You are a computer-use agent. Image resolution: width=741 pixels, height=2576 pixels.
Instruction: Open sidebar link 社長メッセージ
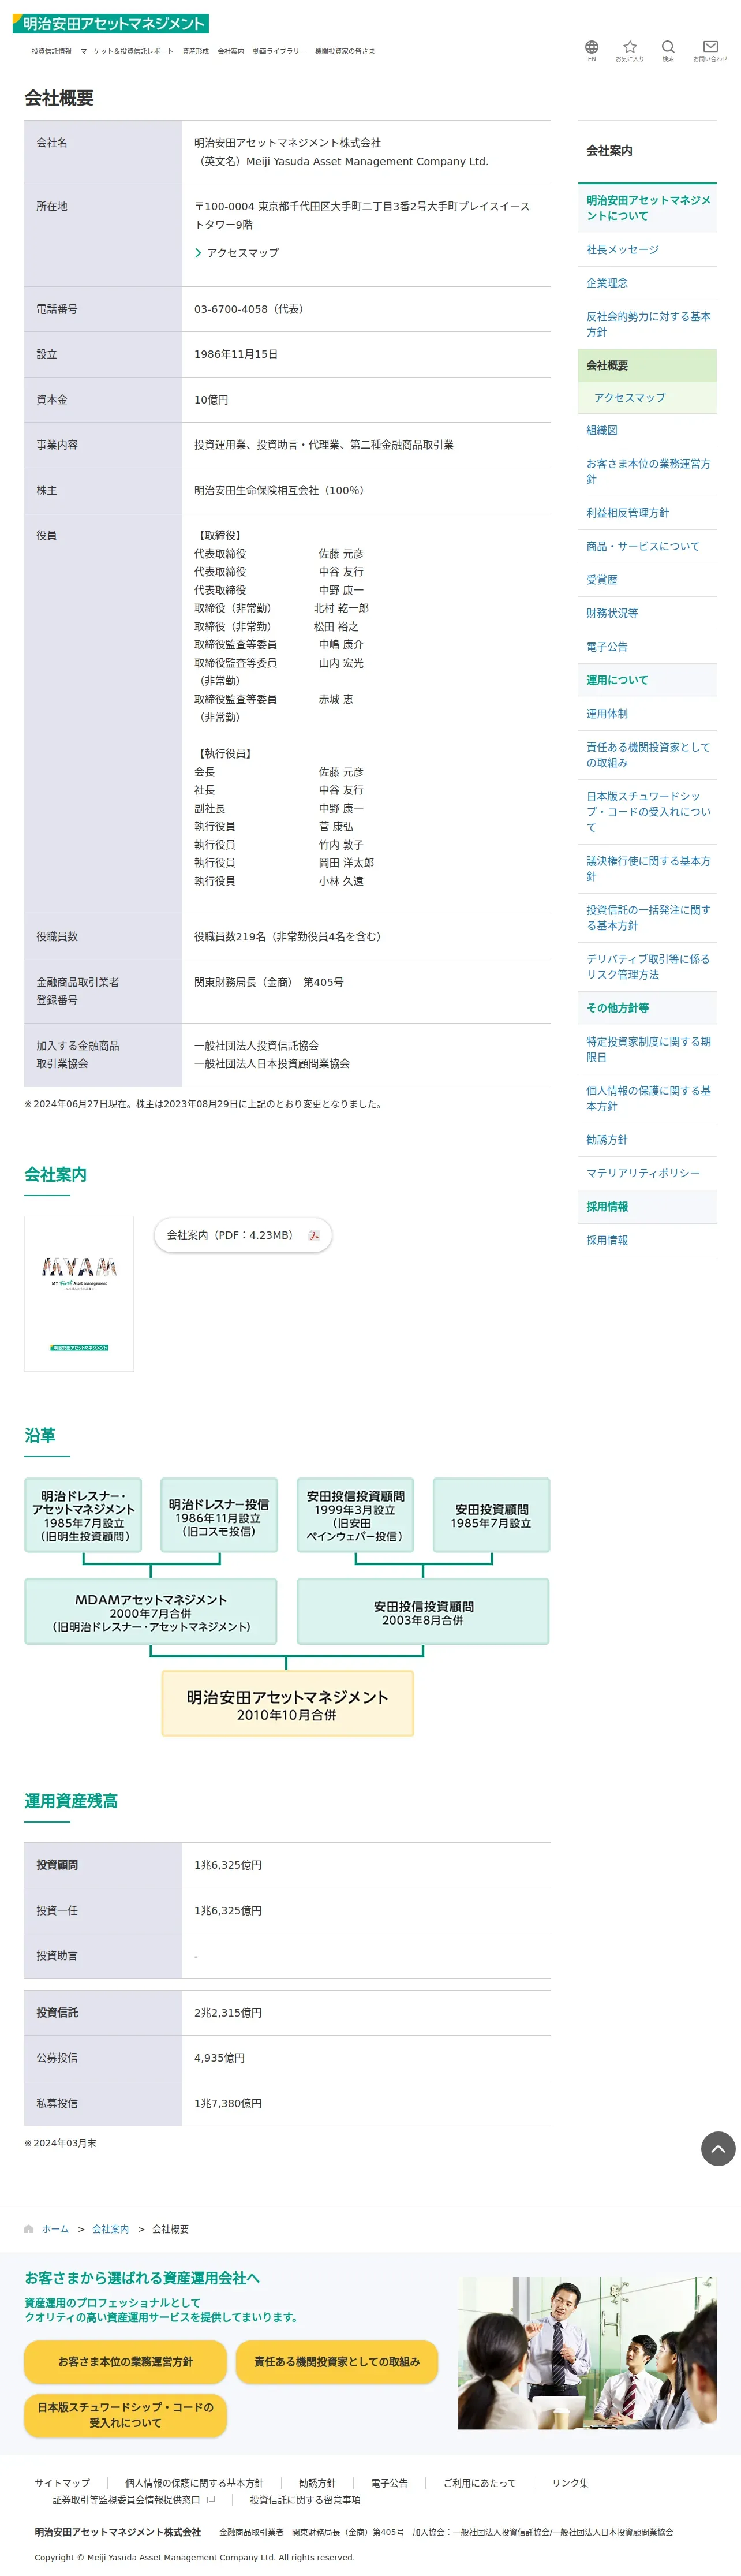click(x=647, y=250)
